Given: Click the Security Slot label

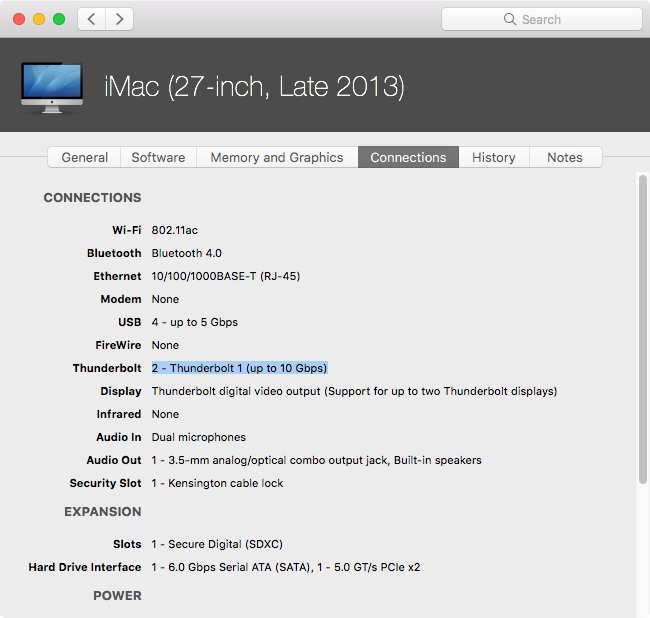Looking at the screenshot, I should click(105, 483).
